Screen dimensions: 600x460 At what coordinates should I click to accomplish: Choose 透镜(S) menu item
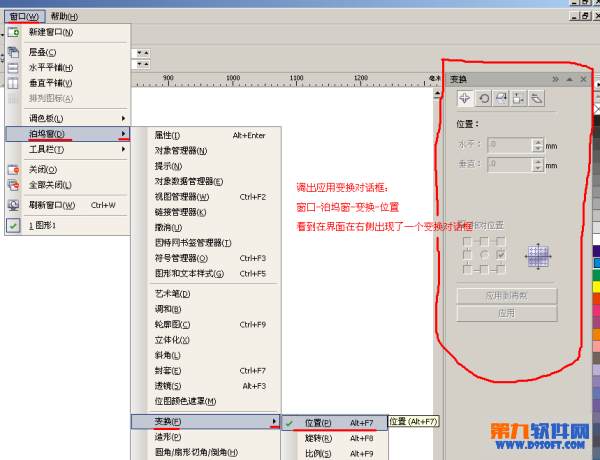(x=207, y=386)
